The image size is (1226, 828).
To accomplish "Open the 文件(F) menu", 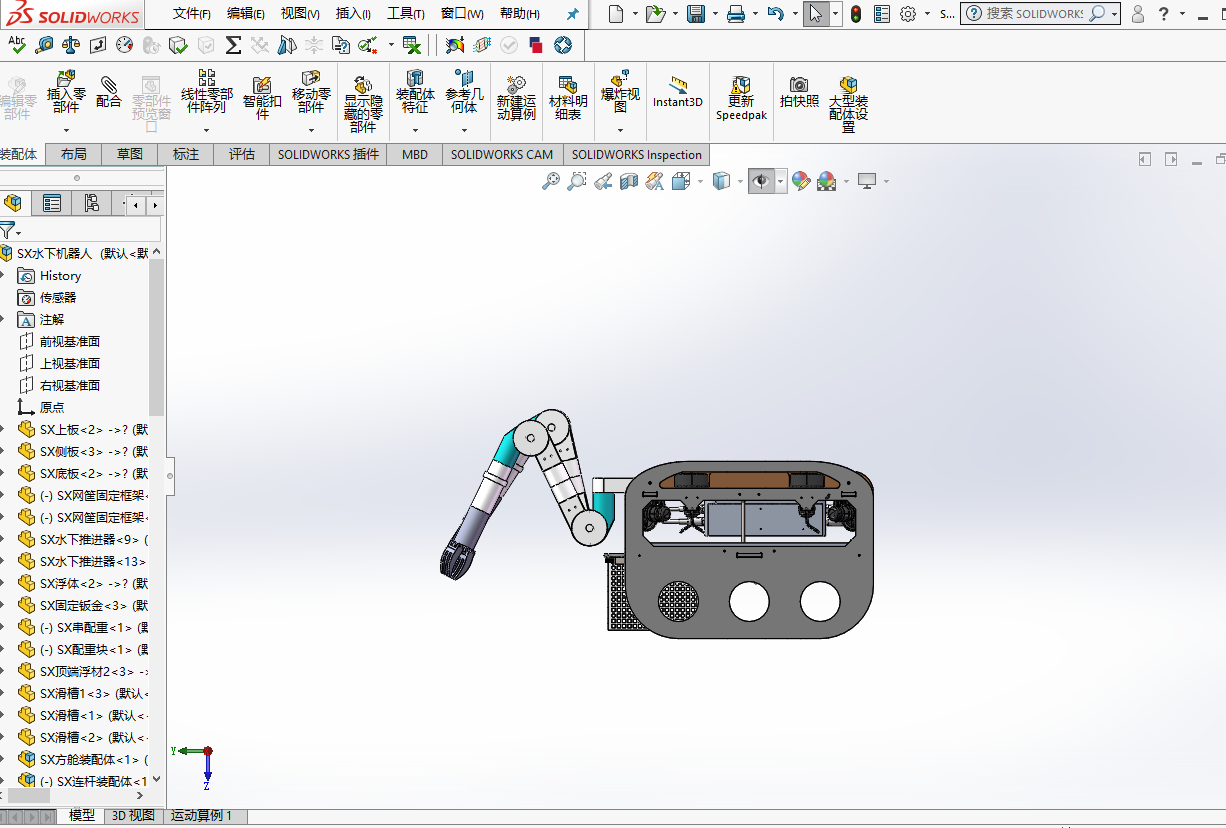I will (x=192, y=14).
